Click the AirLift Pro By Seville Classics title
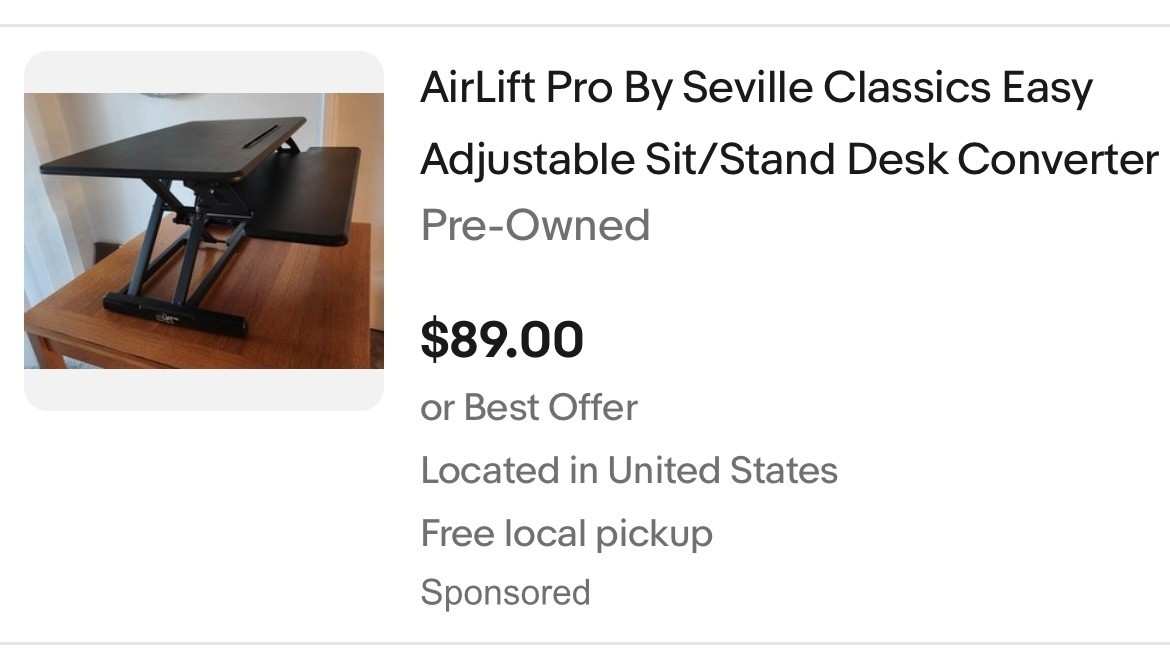The image size is (1170, 659). [x=756, y=88]
